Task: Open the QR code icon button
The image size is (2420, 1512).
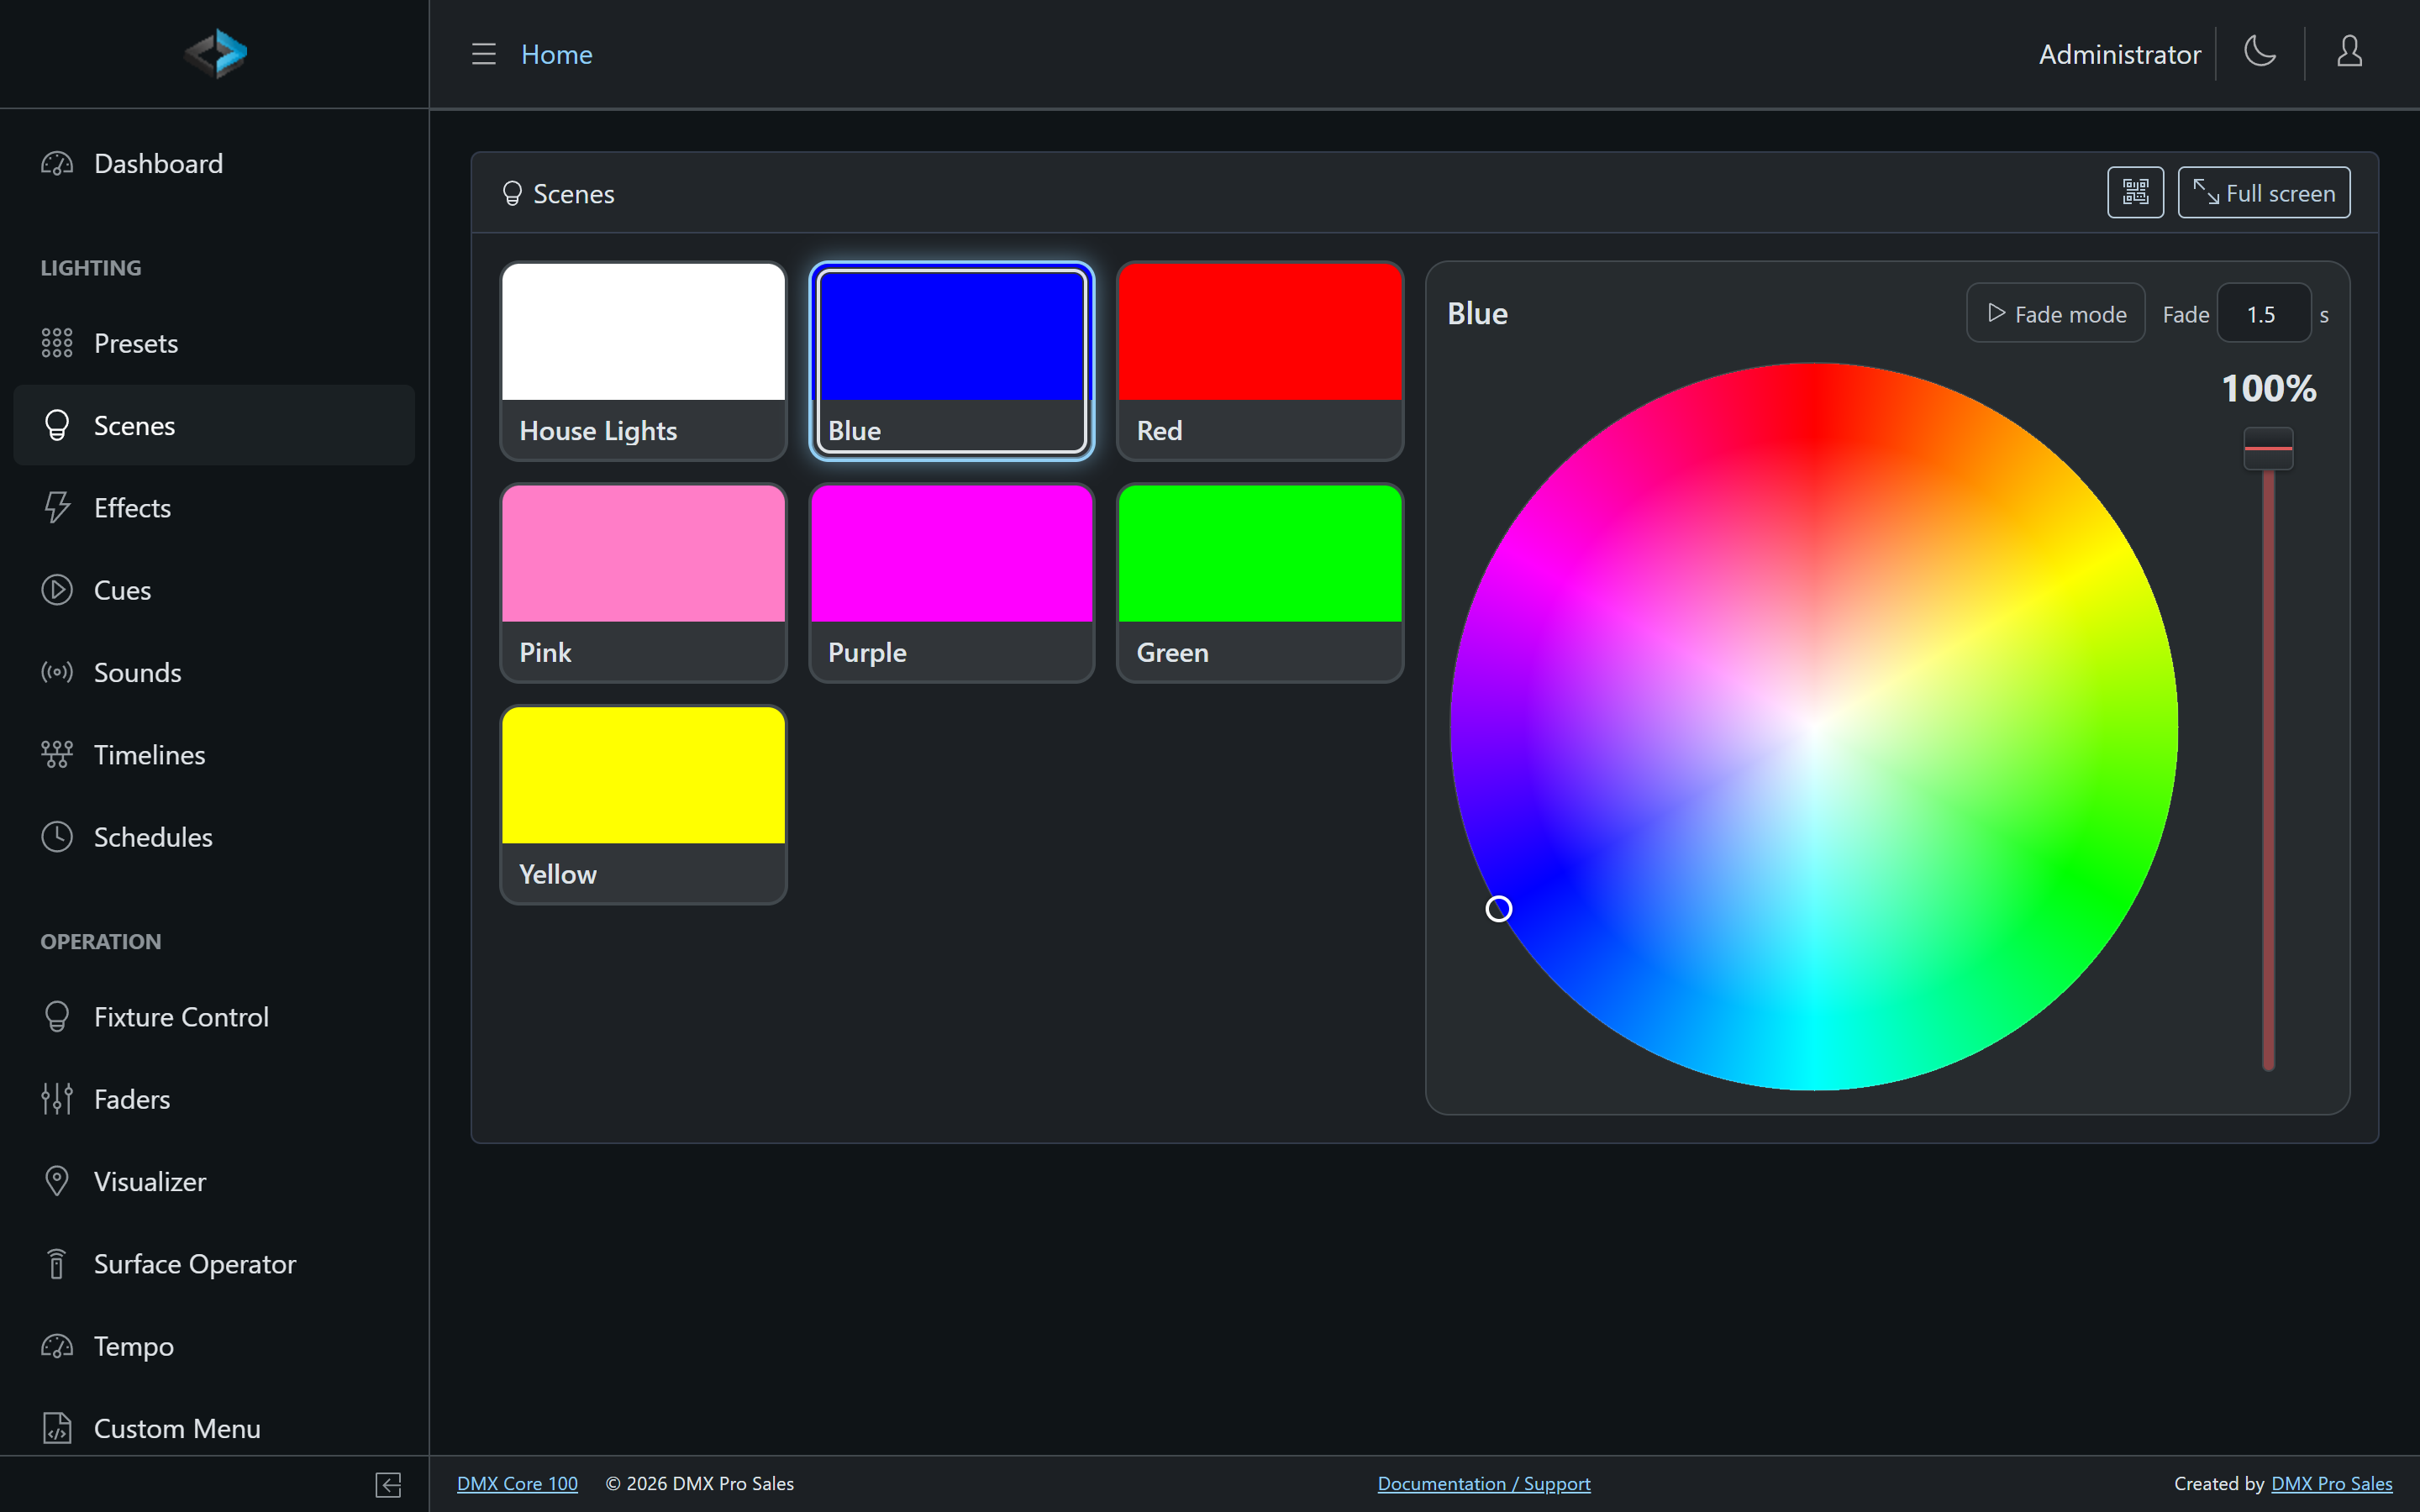Action: coord(2135,192)
